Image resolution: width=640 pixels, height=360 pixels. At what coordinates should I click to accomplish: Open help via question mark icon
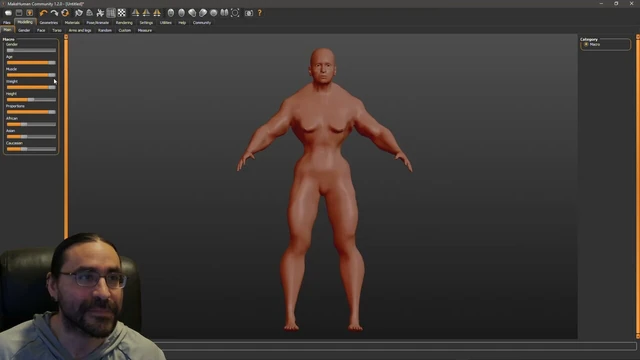click(260, 13)
